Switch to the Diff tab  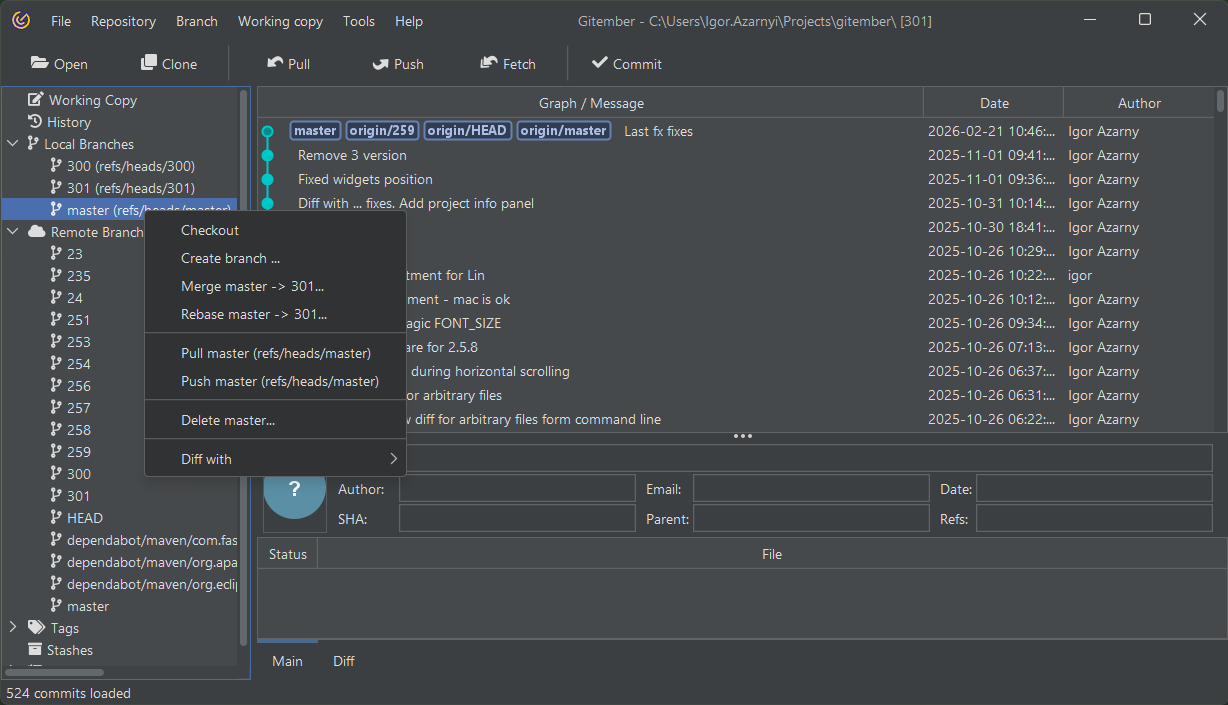(344, 661)
